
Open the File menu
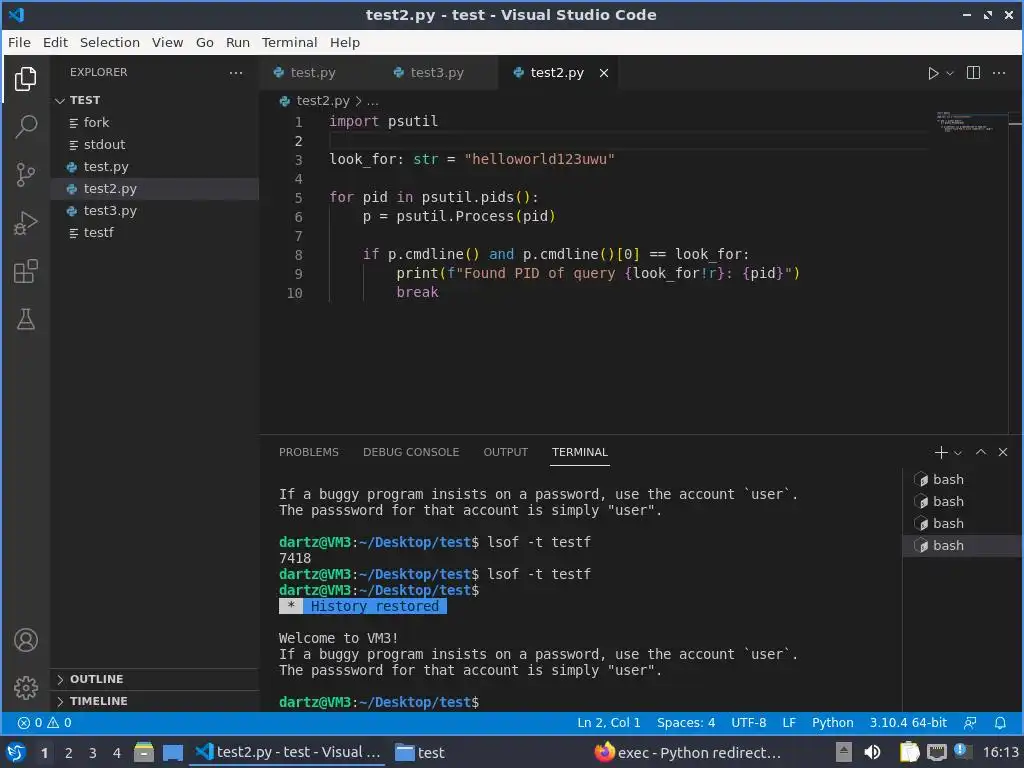(x=19, y=42)
